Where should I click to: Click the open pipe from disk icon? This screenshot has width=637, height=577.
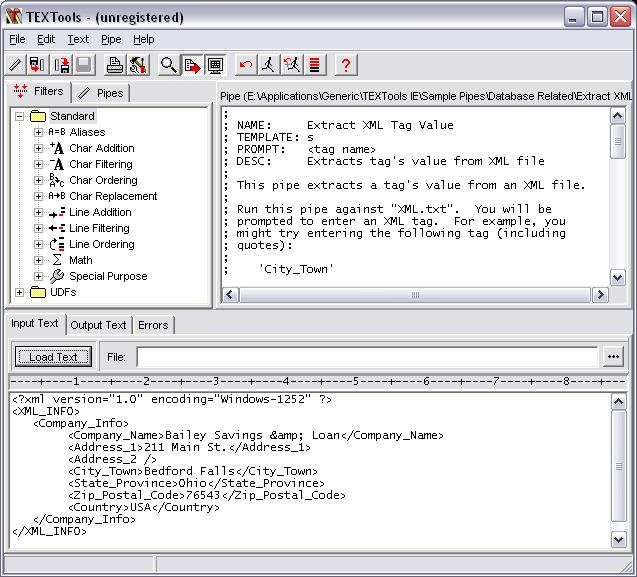tap(37, 65)
